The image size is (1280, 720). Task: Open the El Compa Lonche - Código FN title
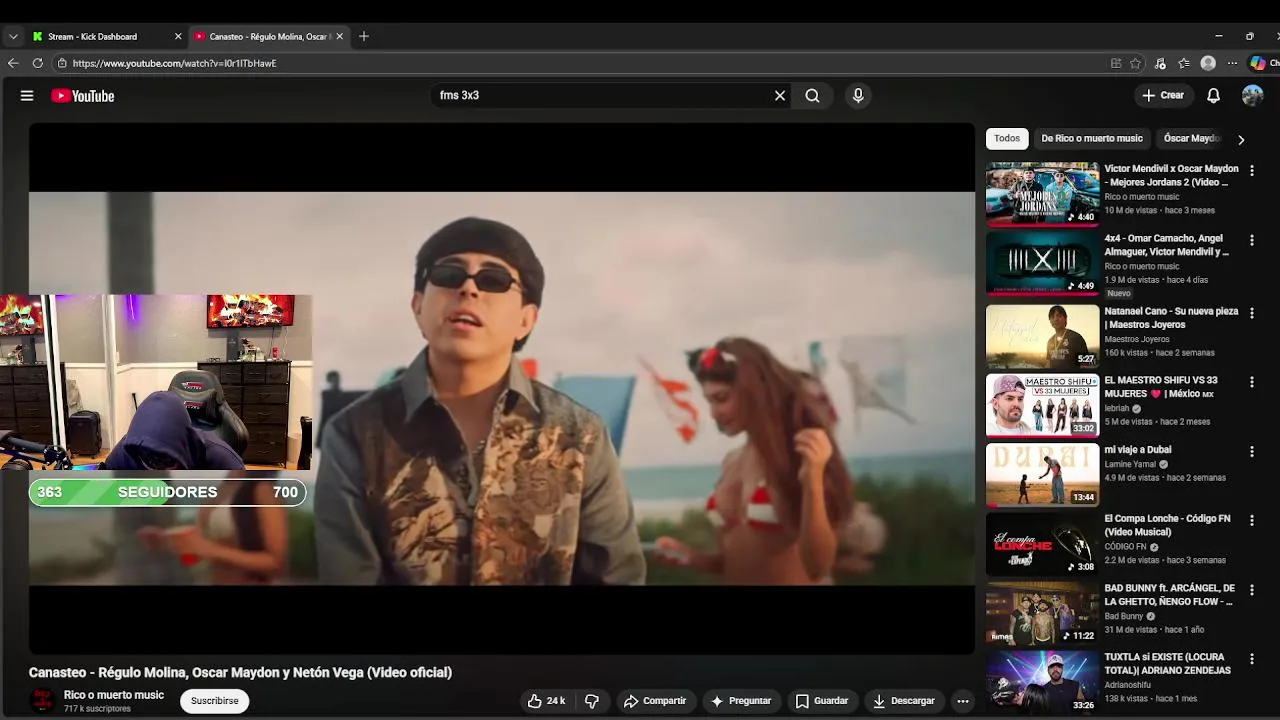[x=1167, y=525]
